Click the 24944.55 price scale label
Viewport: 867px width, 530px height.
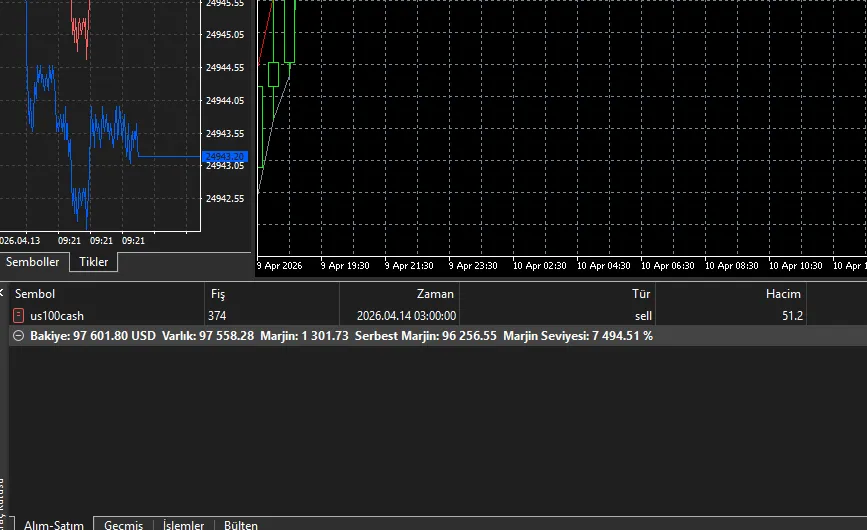pos(224,67)
